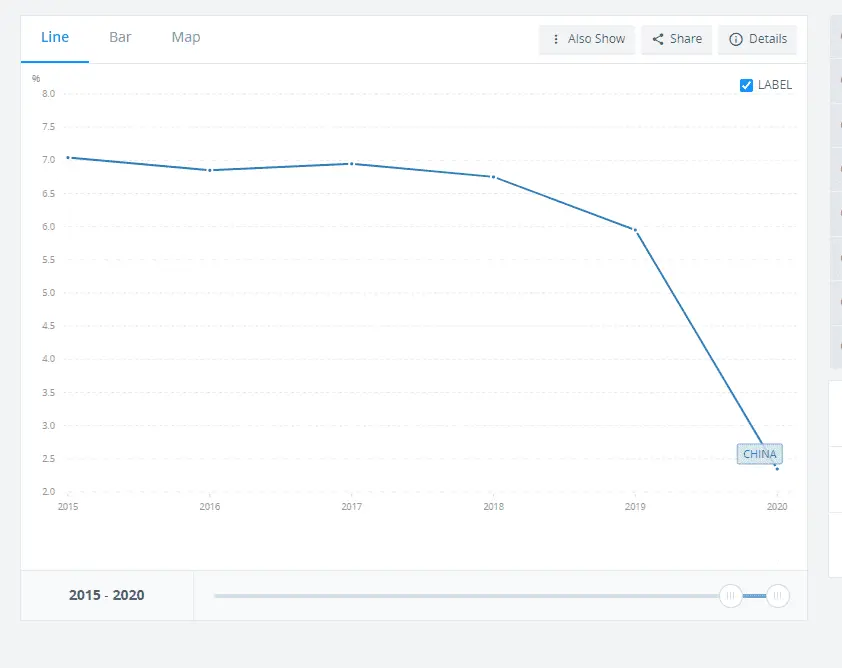Screen dimensions: 842x668
Task: Click the slider track left of the handles
Action: pos(450,596)
